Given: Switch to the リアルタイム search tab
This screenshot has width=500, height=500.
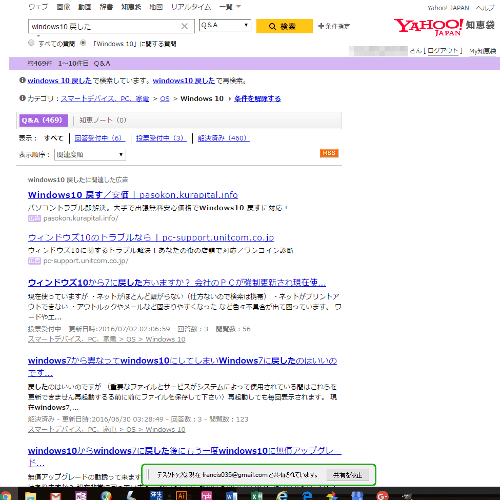Looking at the screenshot, I should (191, 7).
